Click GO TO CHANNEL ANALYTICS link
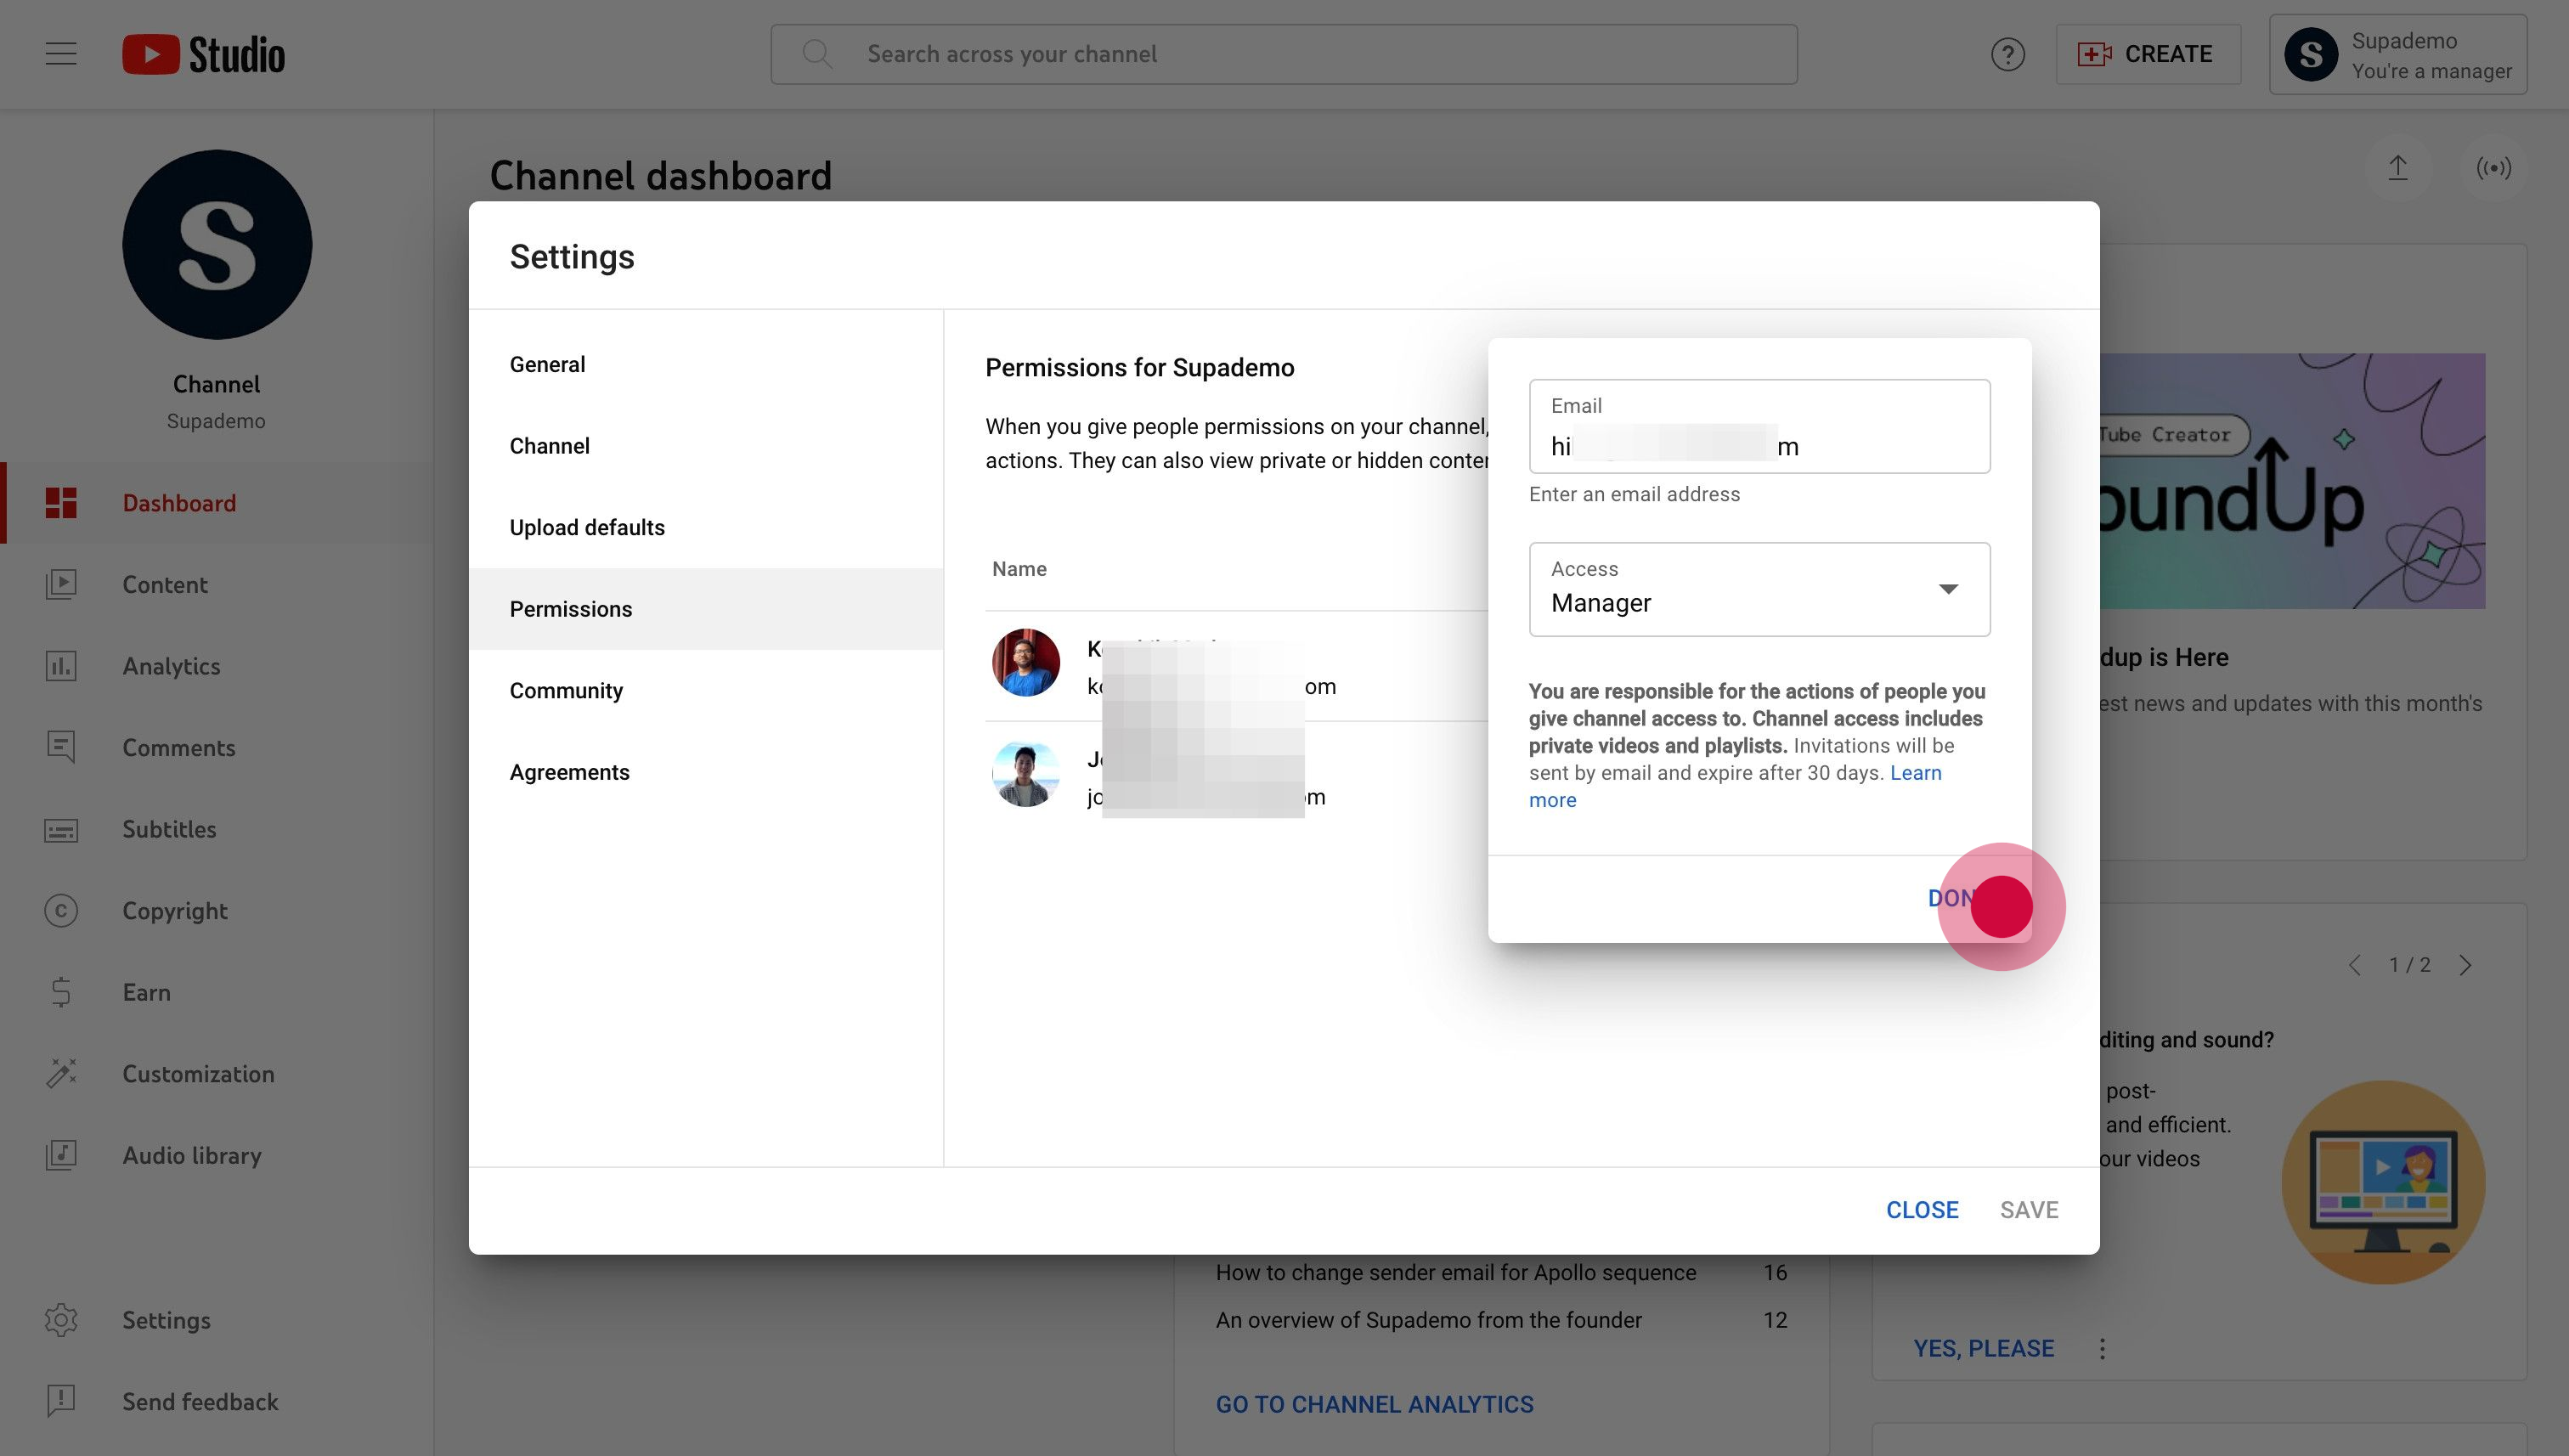The width and height of the screenshot is (2569, 1456). click(1374, 1404)
